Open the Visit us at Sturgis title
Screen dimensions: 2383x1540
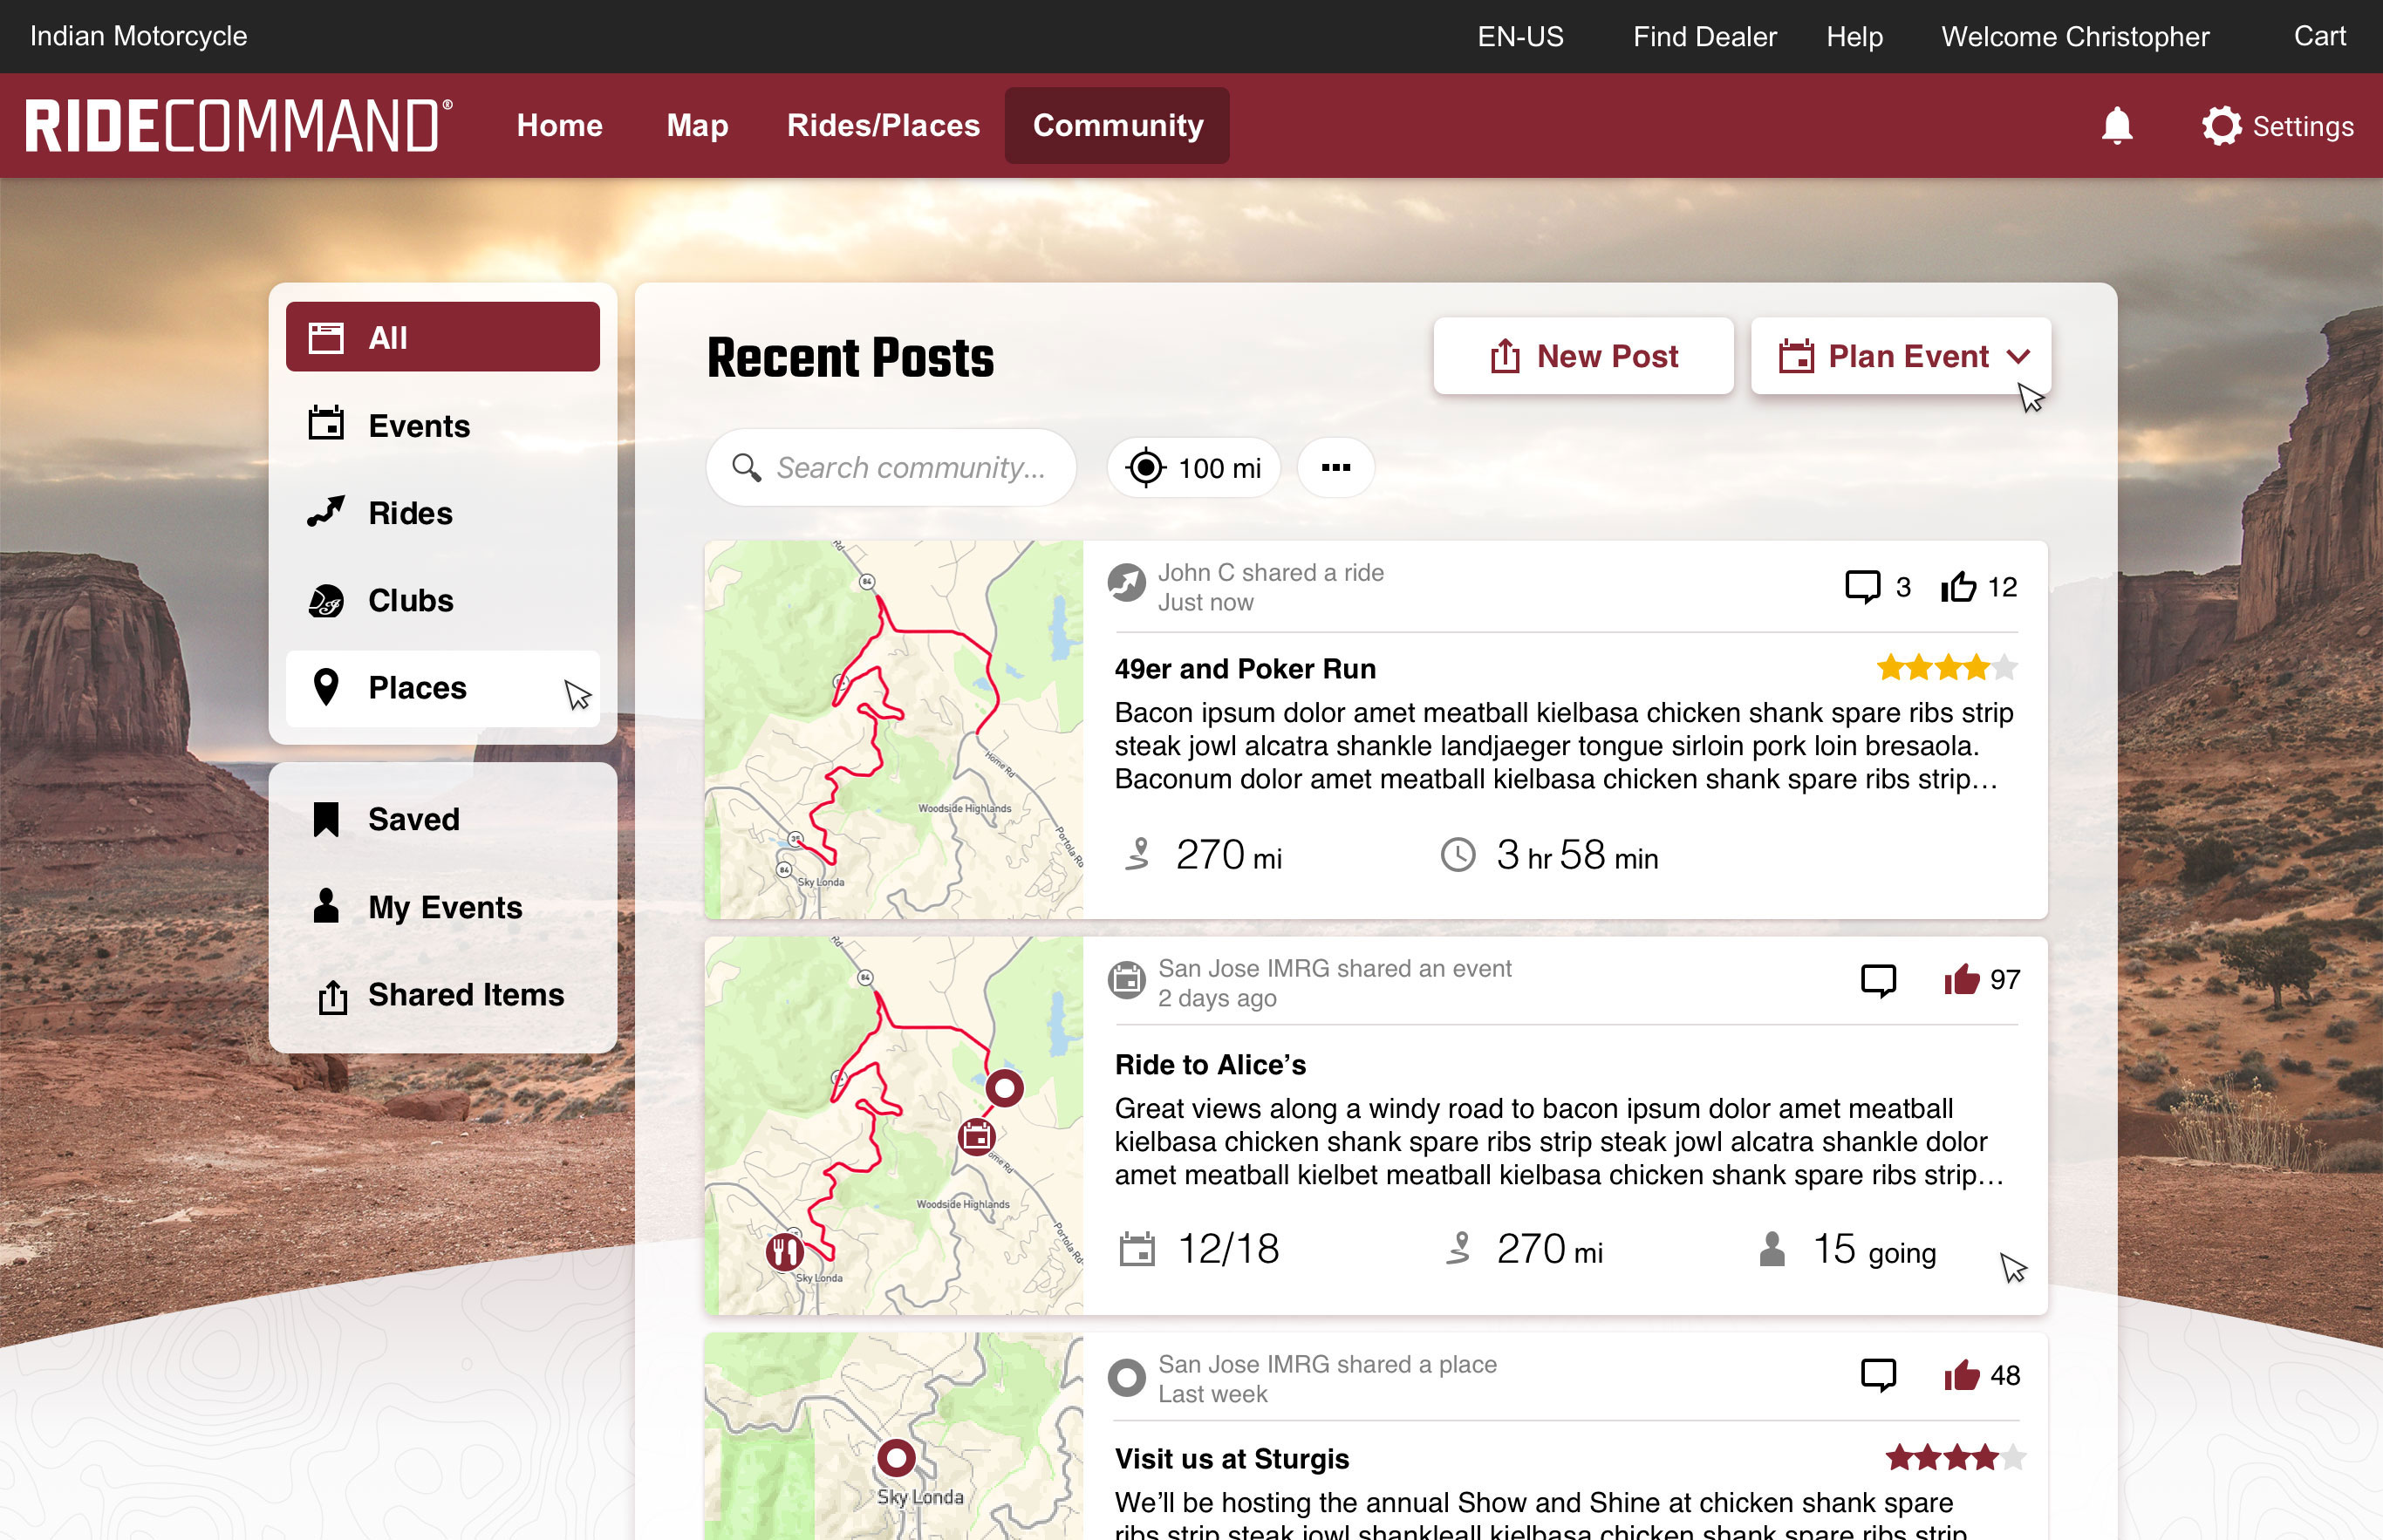pyautogui.click(x=1232, y=1459)
